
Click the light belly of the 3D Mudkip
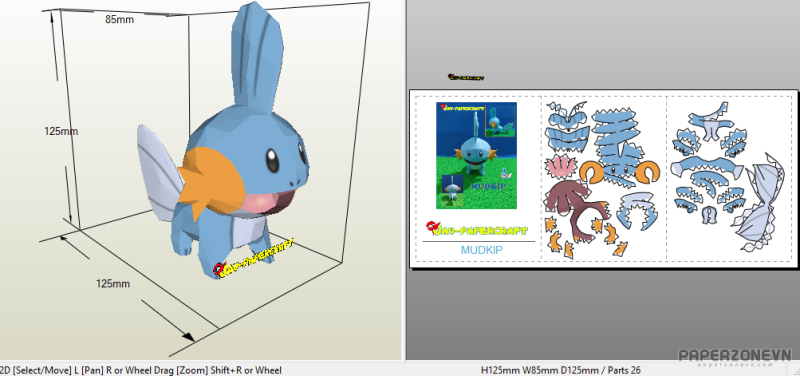pyautogui.click(x=248, y=231)
